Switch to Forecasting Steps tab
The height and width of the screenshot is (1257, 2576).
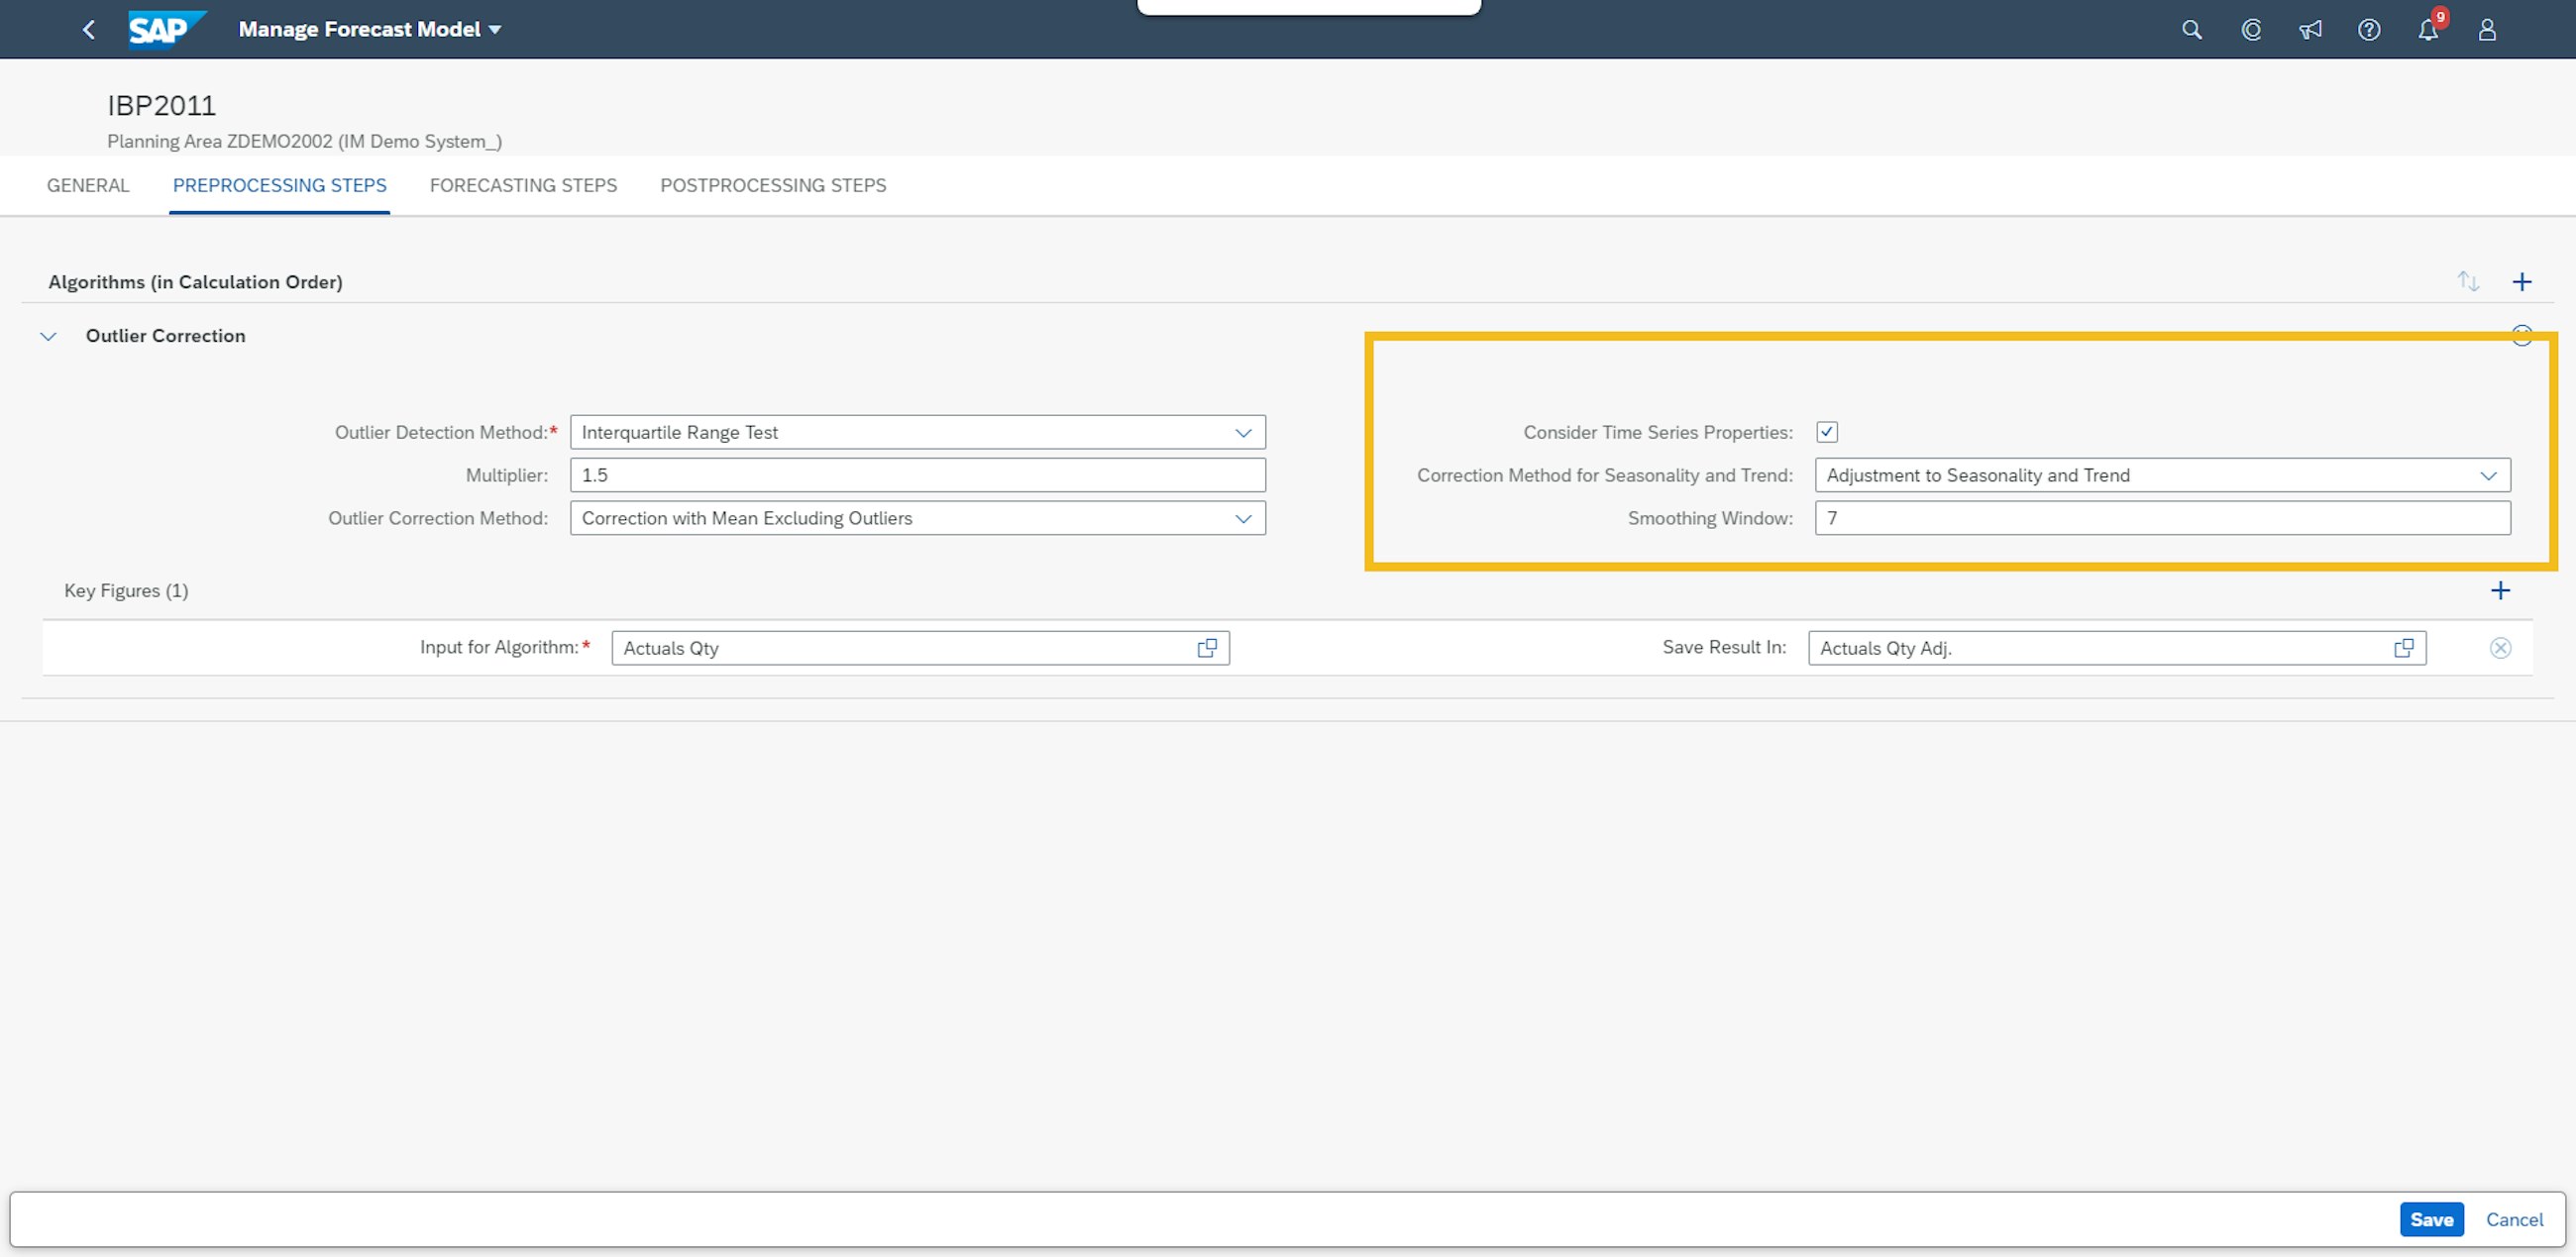coord(523,185)
